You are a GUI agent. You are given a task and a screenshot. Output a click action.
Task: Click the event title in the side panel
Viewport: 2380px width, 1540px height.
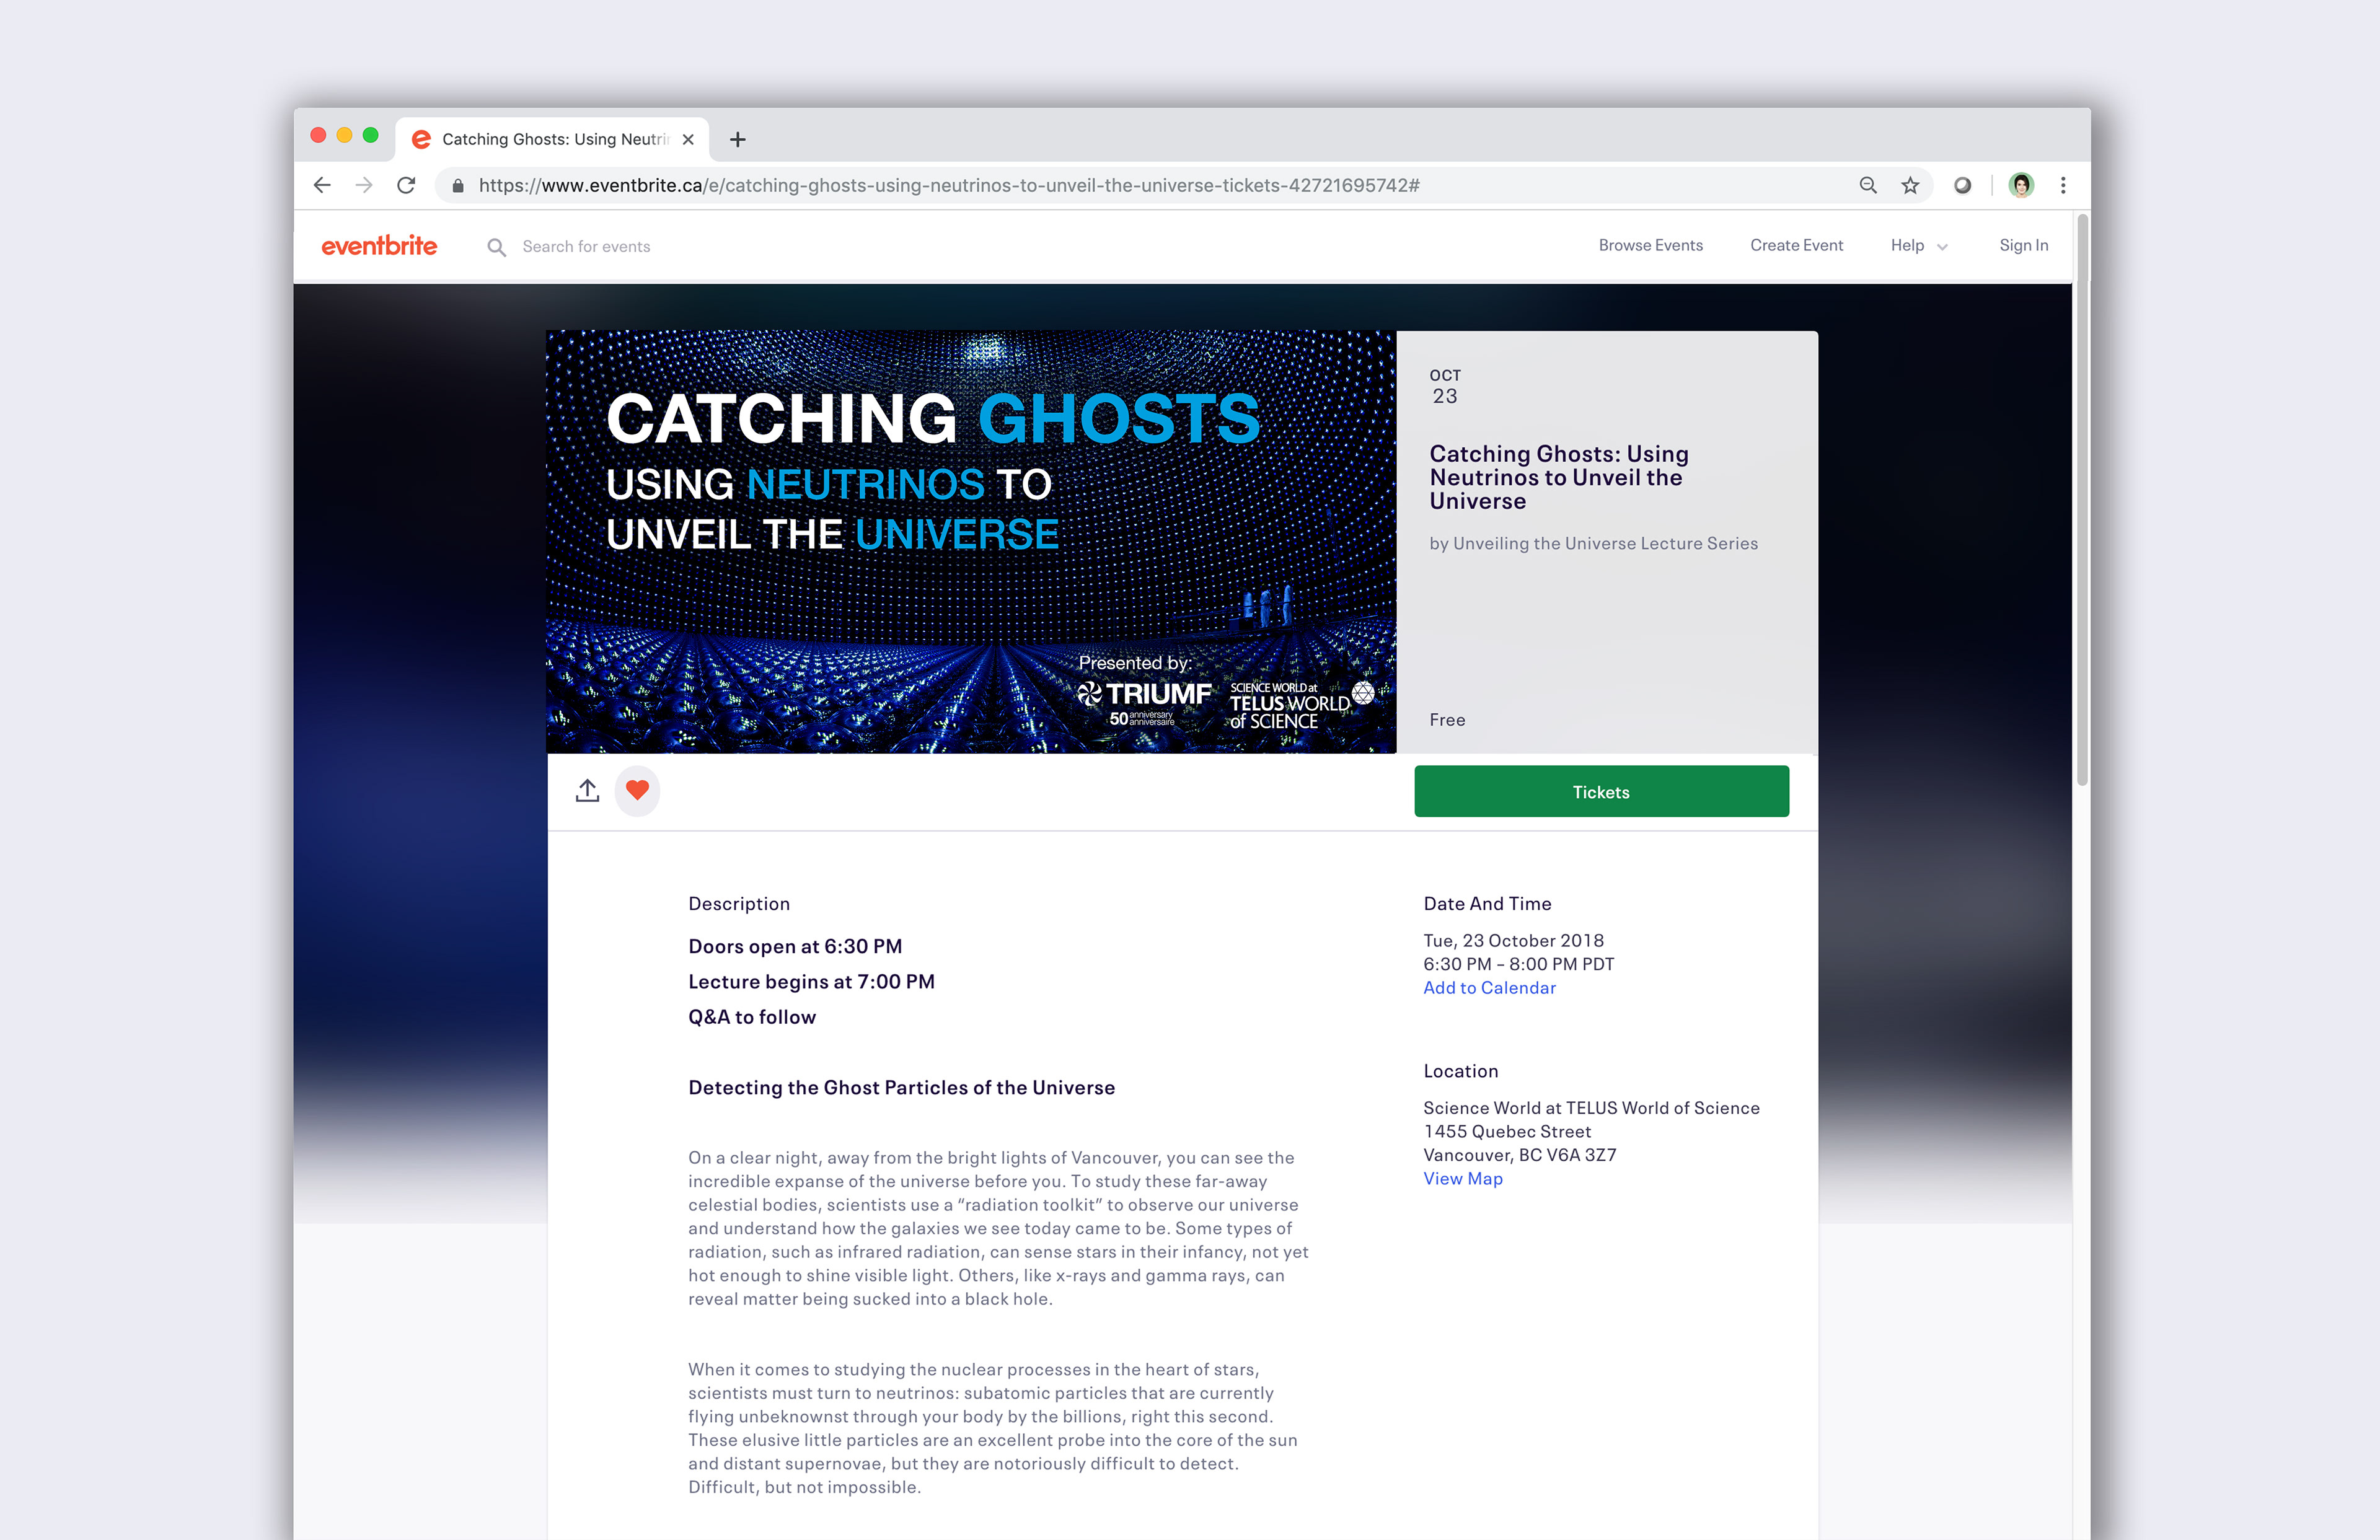pos(1558,477)
